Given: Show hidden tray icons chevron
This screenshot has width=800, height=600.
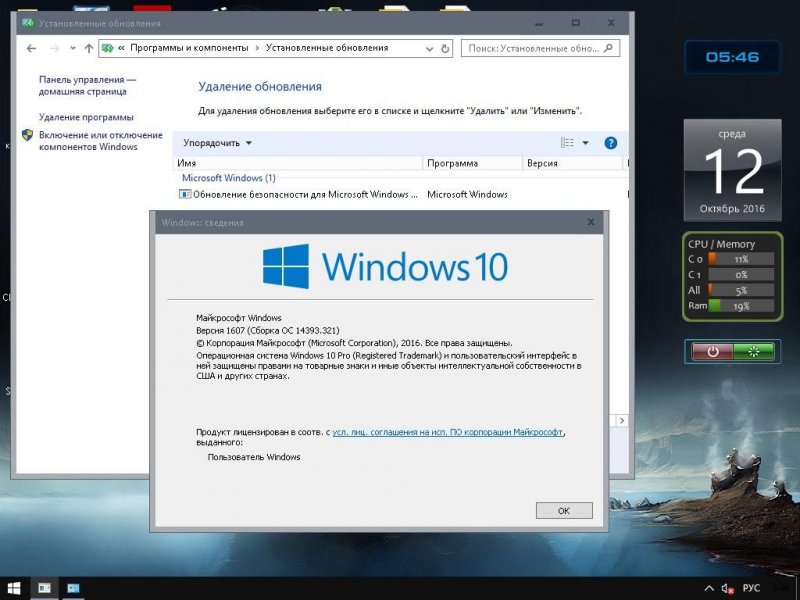Looking at the screenshot, I should click(709, 588).
